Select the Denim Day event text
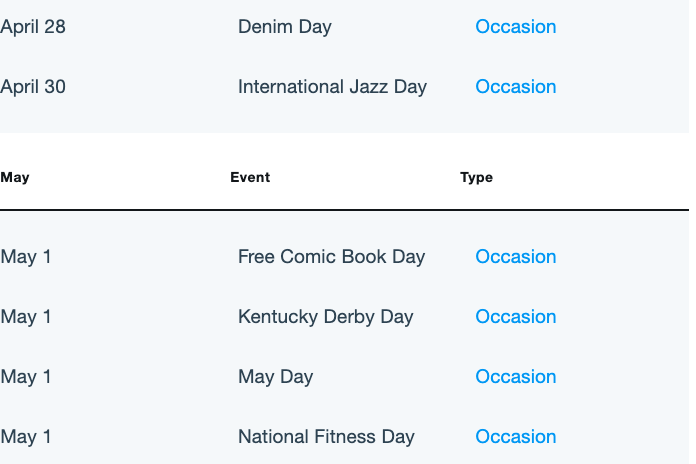Screen dimensions: 696x464 click(x=285, y=27)
